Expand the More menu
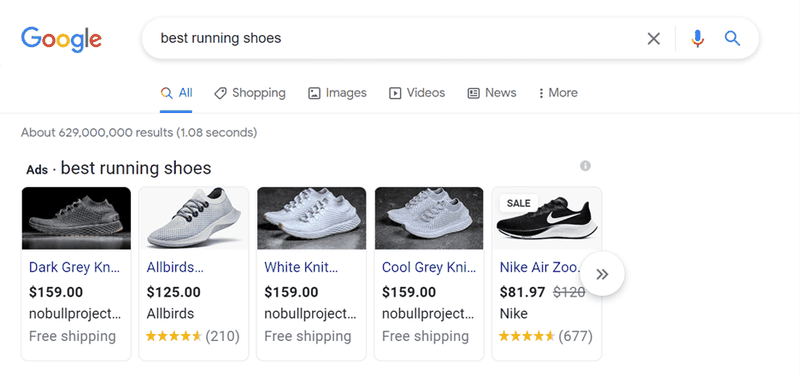 tap(558, 93)
